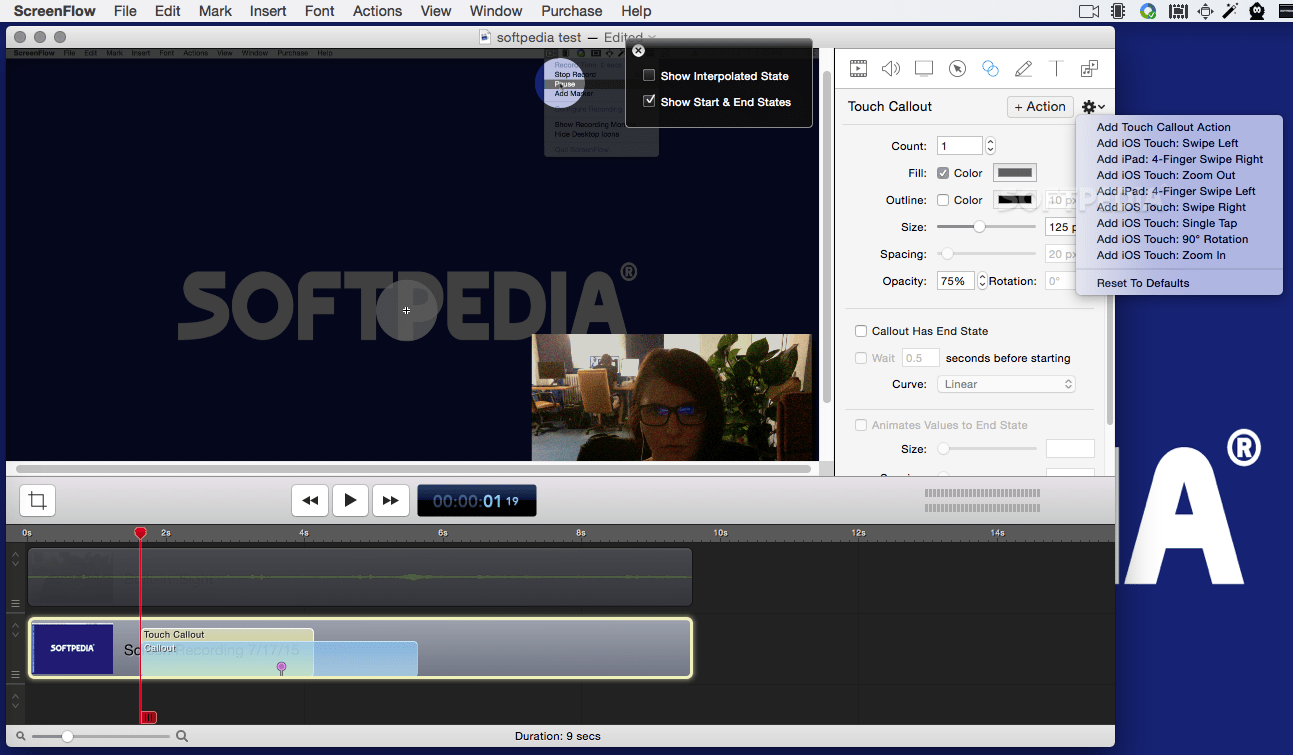Viewport: 1293px width, 755px height.
Task: Click the Rewind button
Action: (310, 500)
